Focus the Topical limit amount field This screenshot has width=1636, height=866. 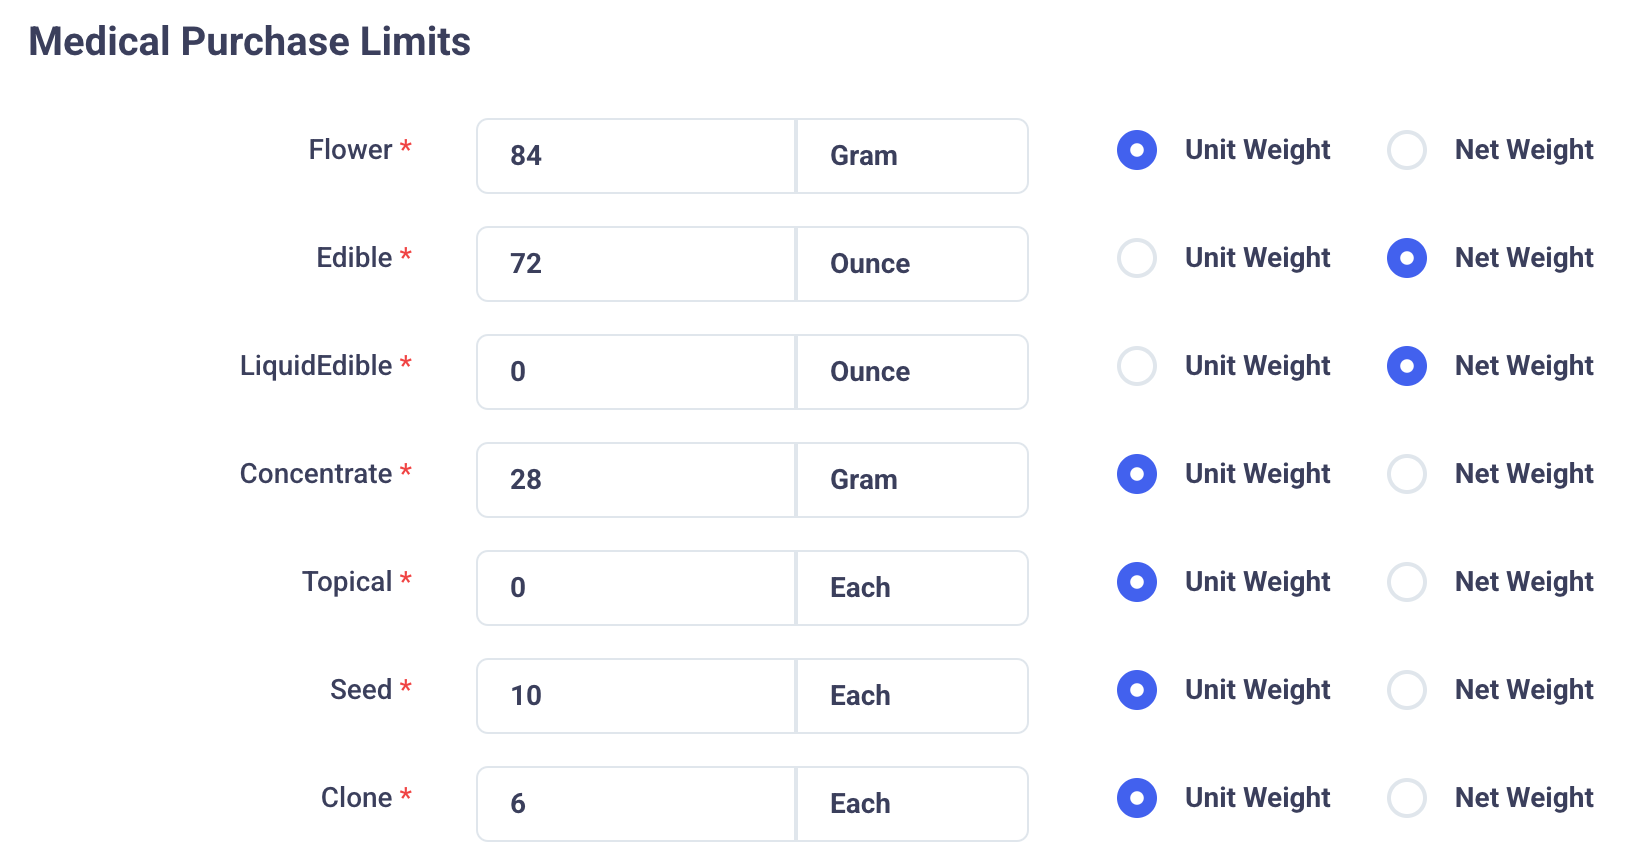636,588
